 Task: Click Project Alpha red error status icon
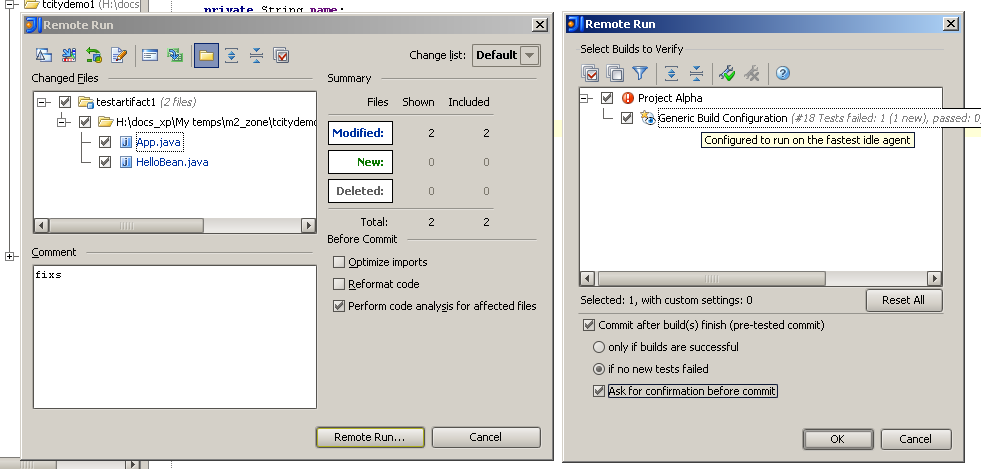coord(628,98)
